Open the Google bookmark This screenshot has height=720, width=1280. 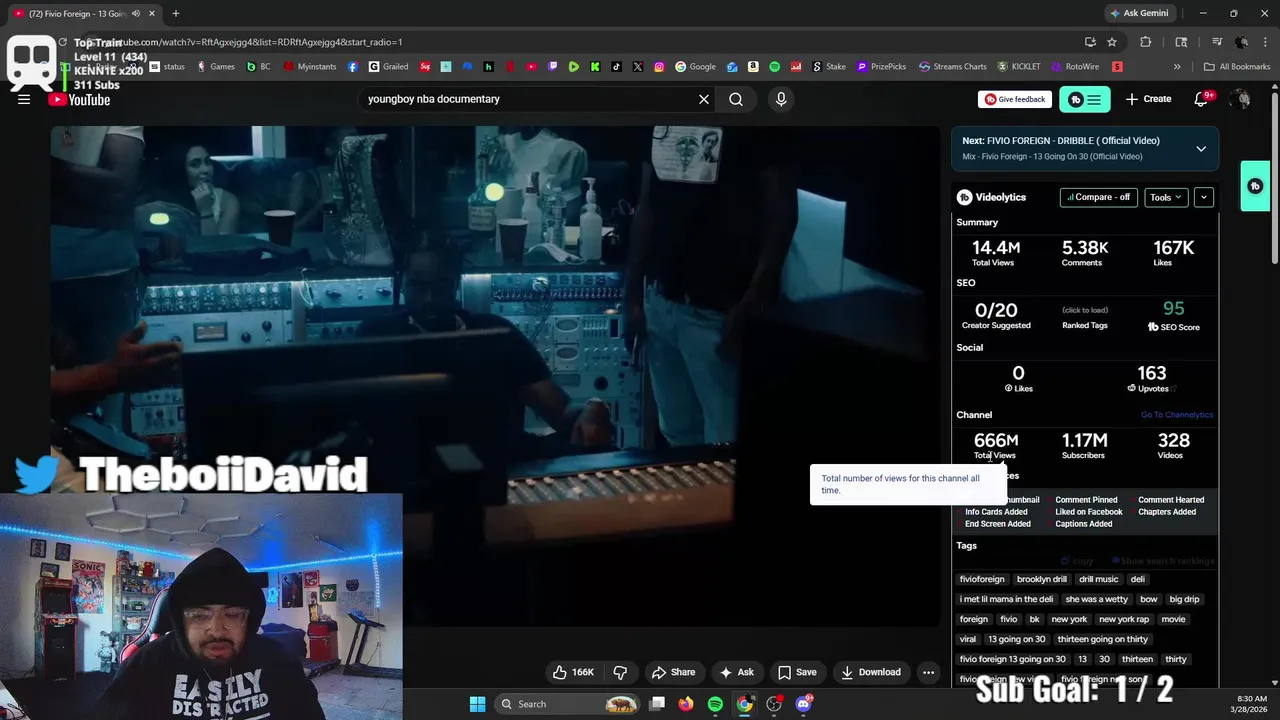coord(696,67)
